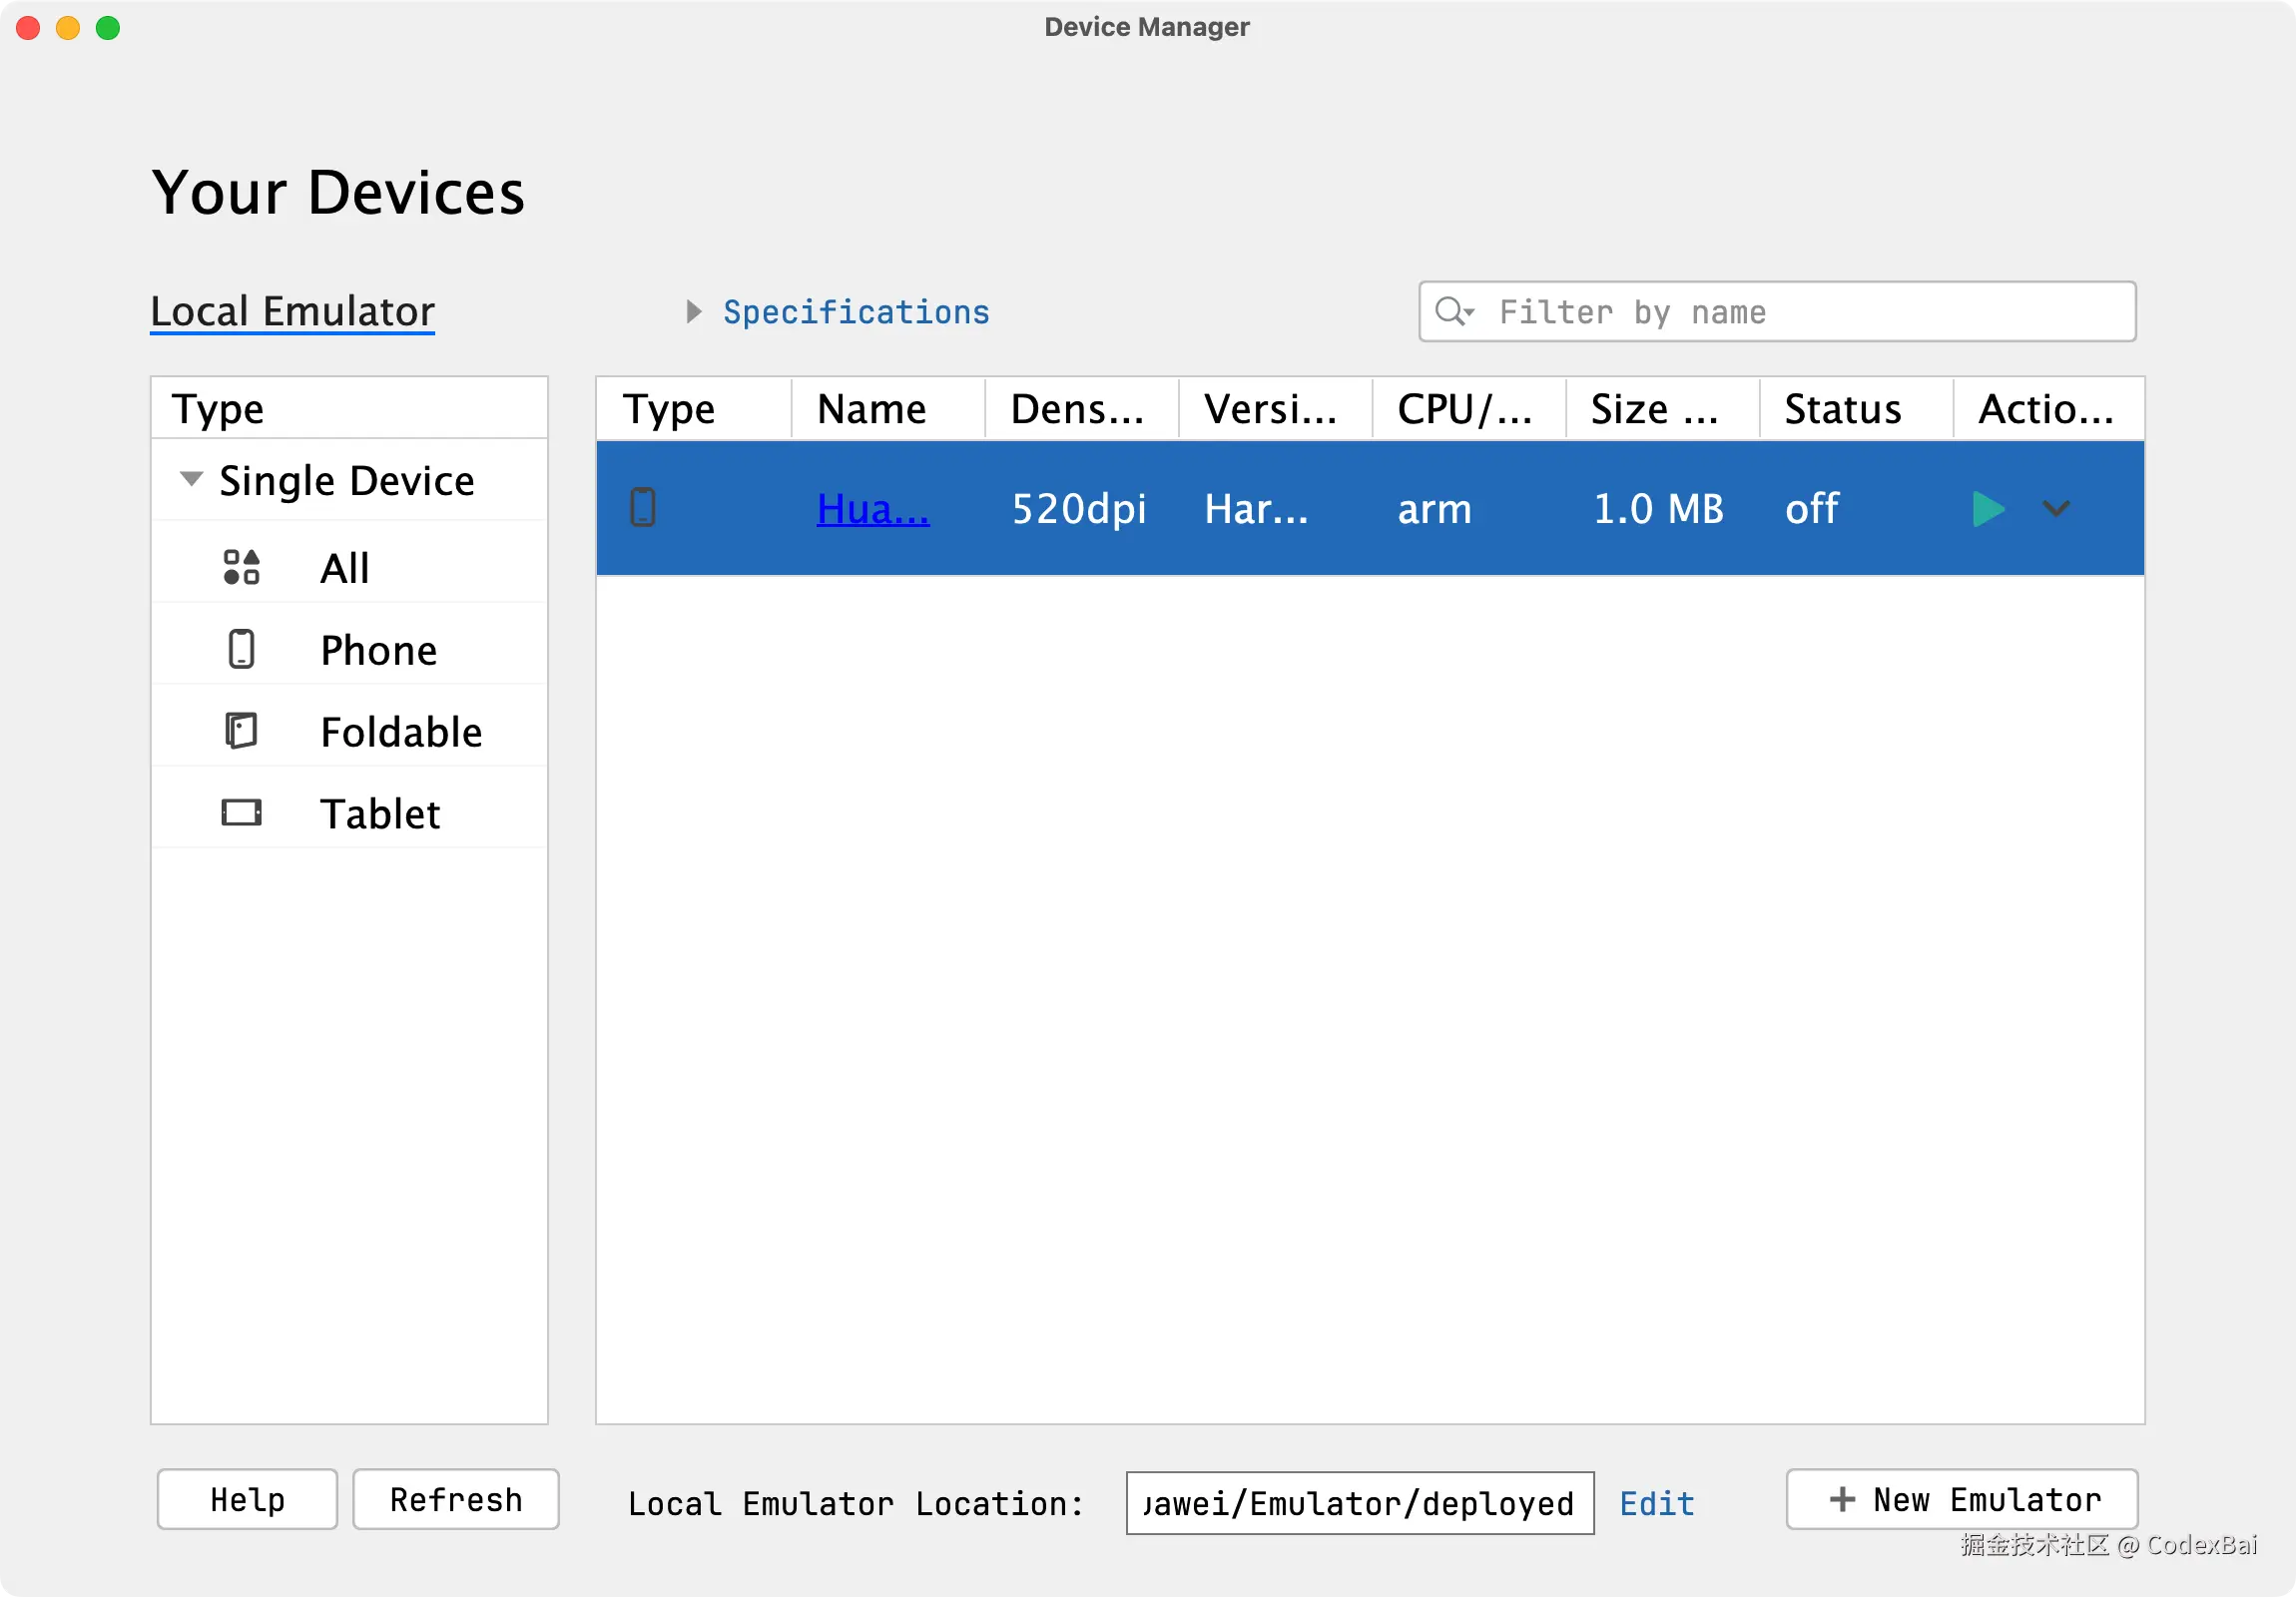This screenshot has width=2296, height=1597.
Task: Switch to the Local Emulator tab
Action: 292,312
